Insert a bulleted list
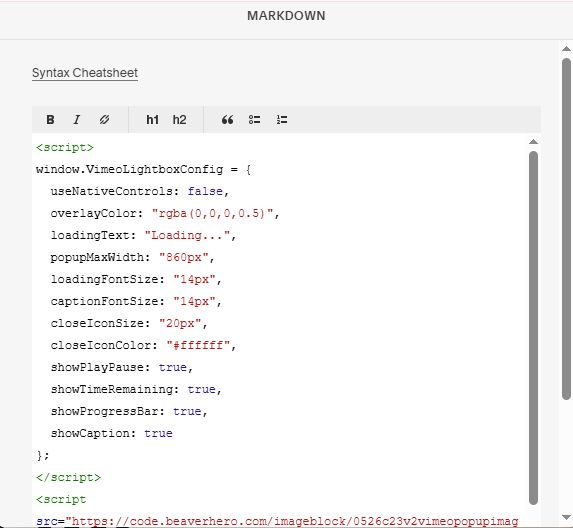The width and height of the screenshot is (573, 528). 254,119
